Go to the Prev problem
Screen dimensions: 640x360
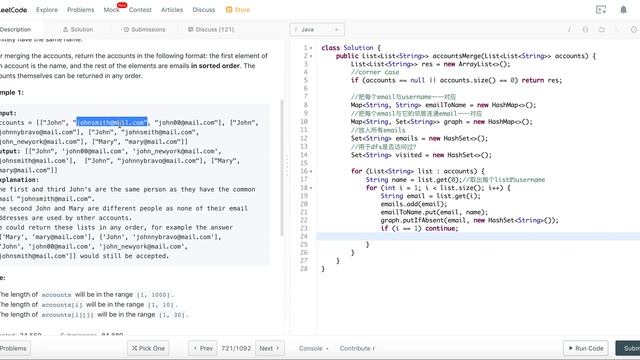203,348
